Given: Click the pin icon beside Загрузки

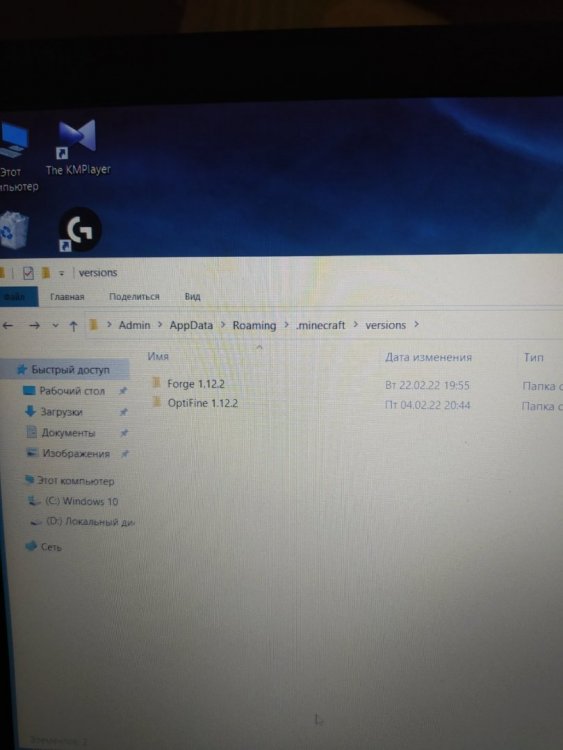Looking at the screenshot, I should pos(123,412).
